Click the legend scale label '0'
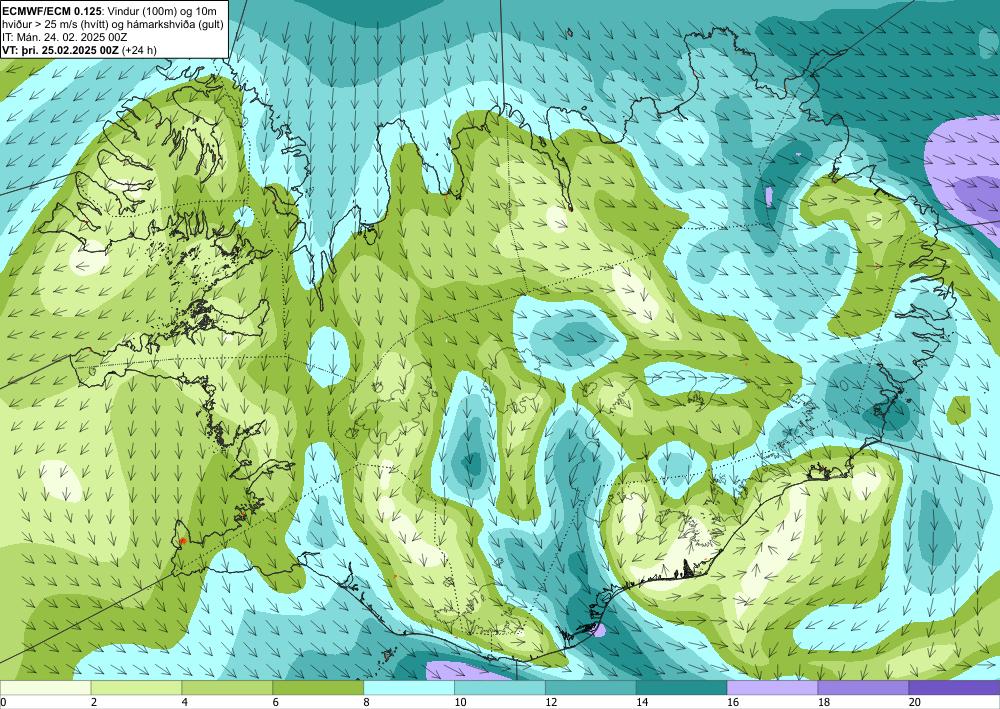This screenshot has width=1000, height=709. (3, 702)
